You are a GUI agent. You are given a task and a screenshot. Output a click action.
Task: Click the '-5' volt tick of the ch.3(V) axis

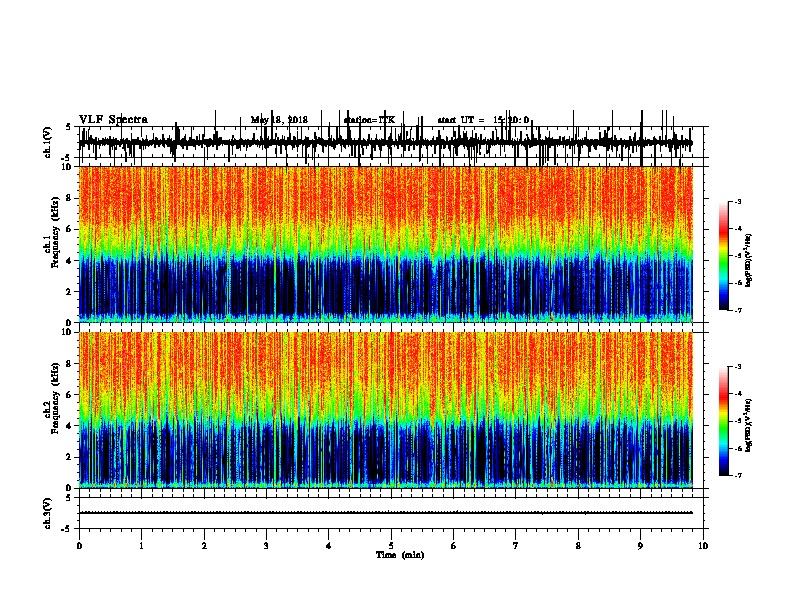[x=67, y=529]
